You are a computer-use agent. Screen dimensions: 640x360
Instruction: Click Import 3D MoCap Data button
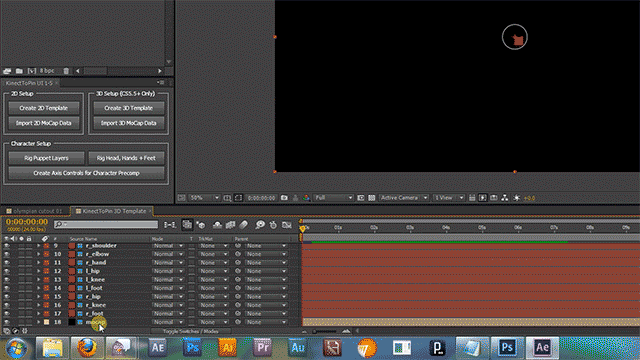(129, 123)
